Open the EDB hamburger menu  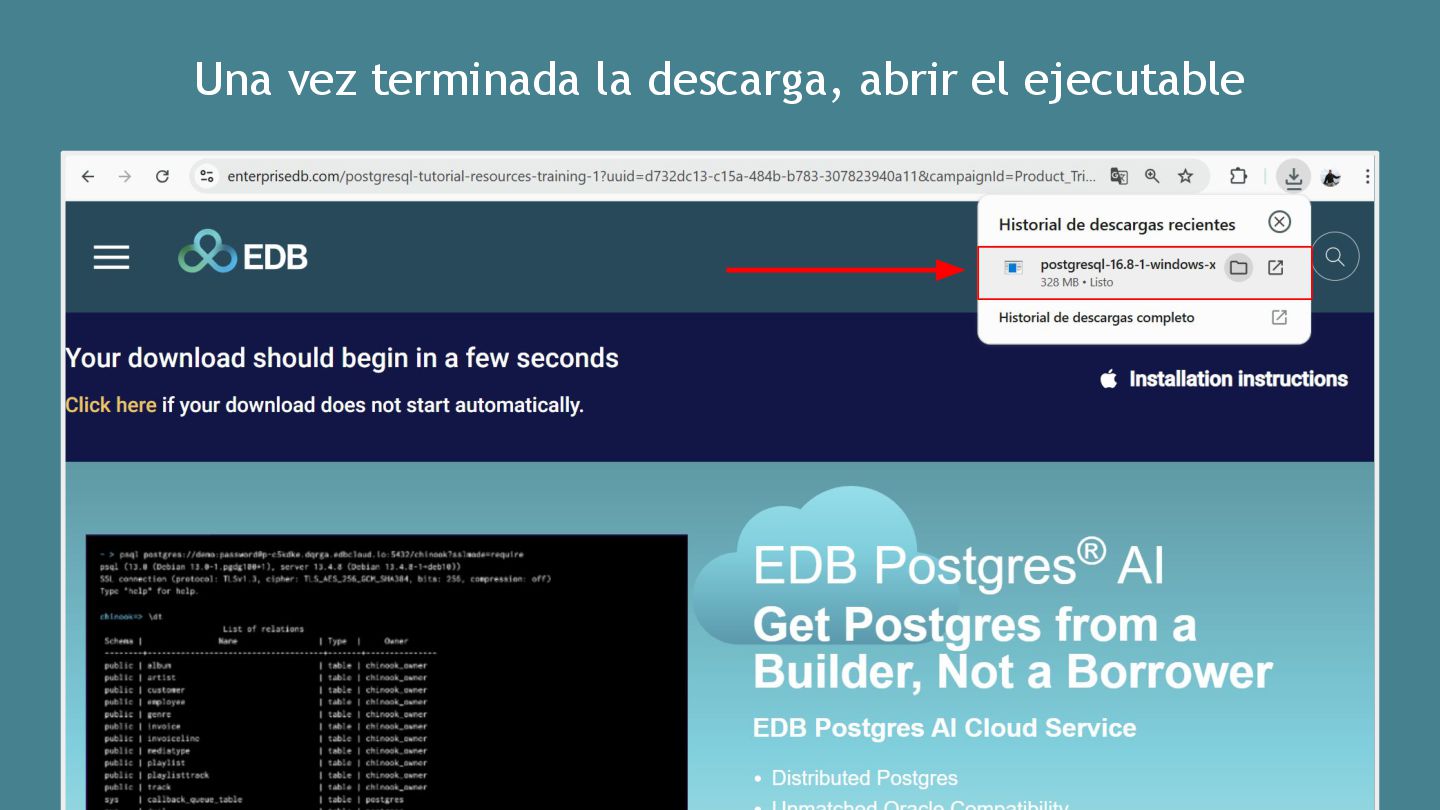111,257
